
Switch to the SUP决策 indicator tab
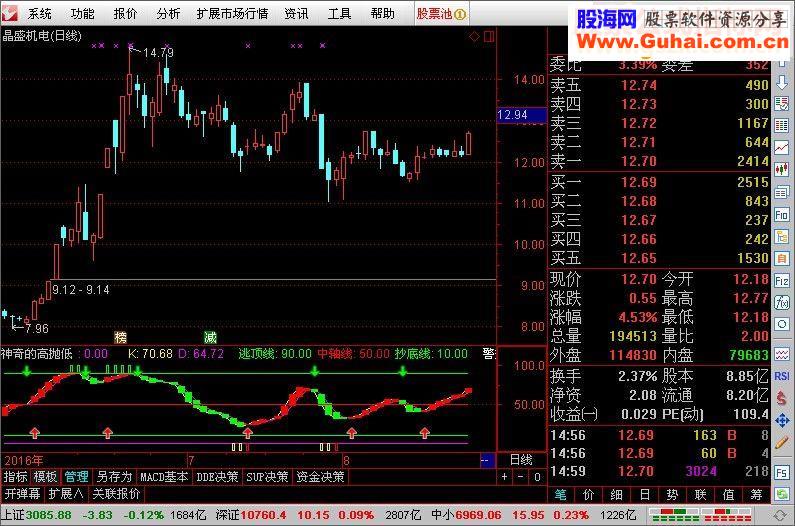click(x=267, y=477)
